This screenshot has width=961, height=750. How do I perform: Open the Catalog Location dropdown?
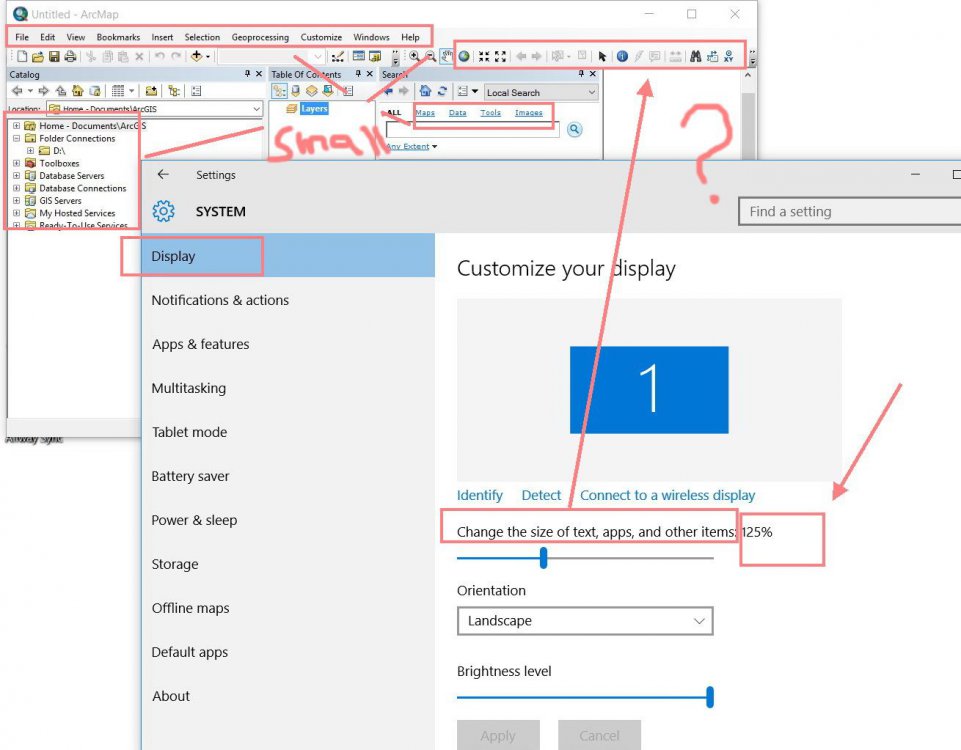tap(256, 108)
